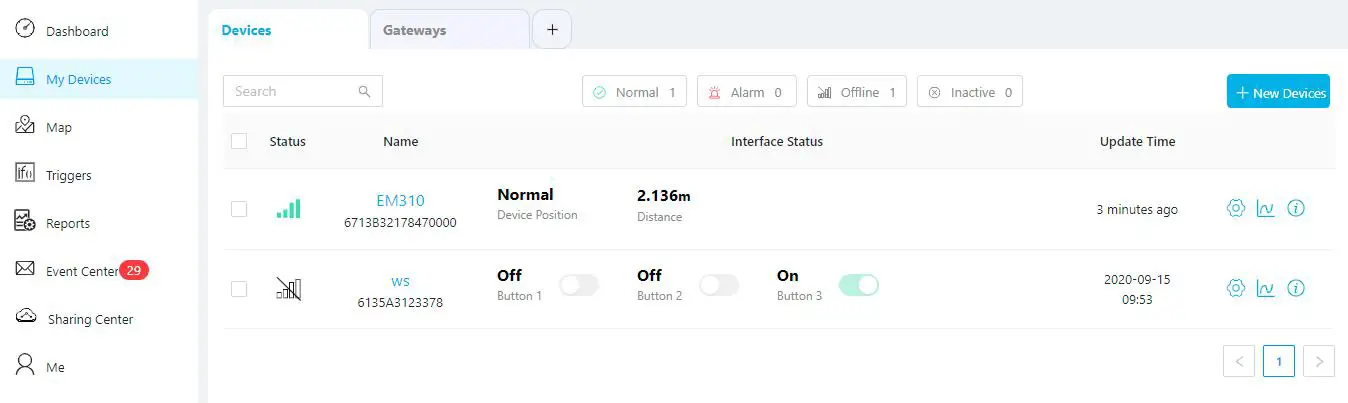Open settings gear for EM310 device
This screenshot has height=403, width=1348.
(x=1235, y=208)
